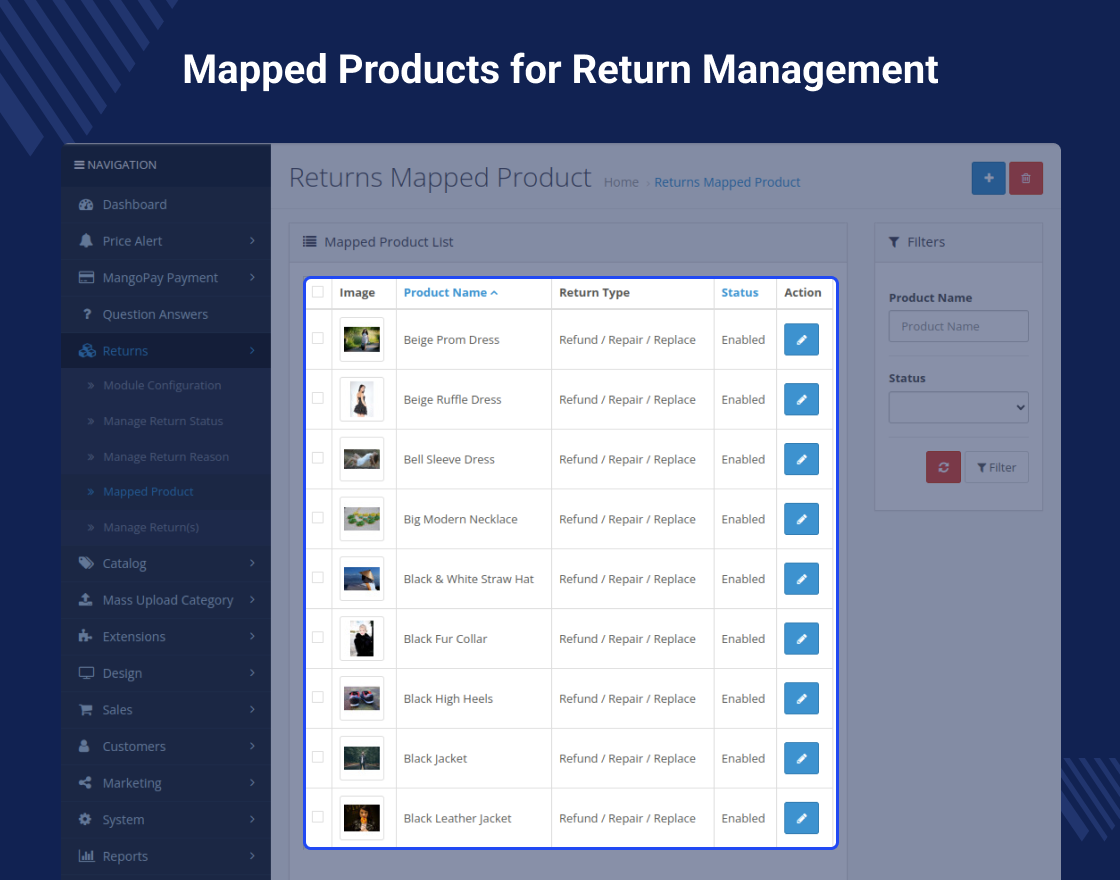The width and height of the screenshot is (1120, 880).
Task: Click the Marketing share icon
Action: point(85,783)
